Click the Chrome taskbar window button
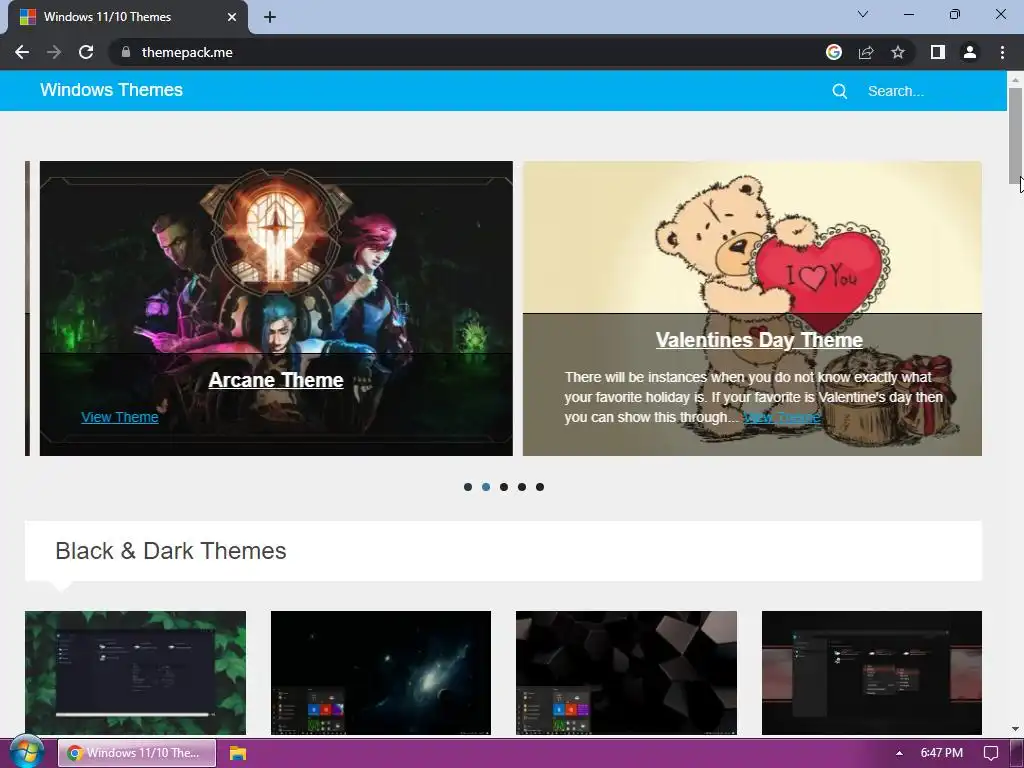The height and width of the screenshot is (768, 1024). (x=137, y=753)
